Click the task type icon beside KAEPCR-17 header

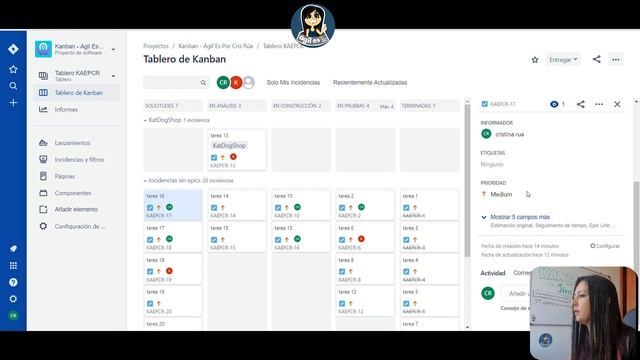484,104
